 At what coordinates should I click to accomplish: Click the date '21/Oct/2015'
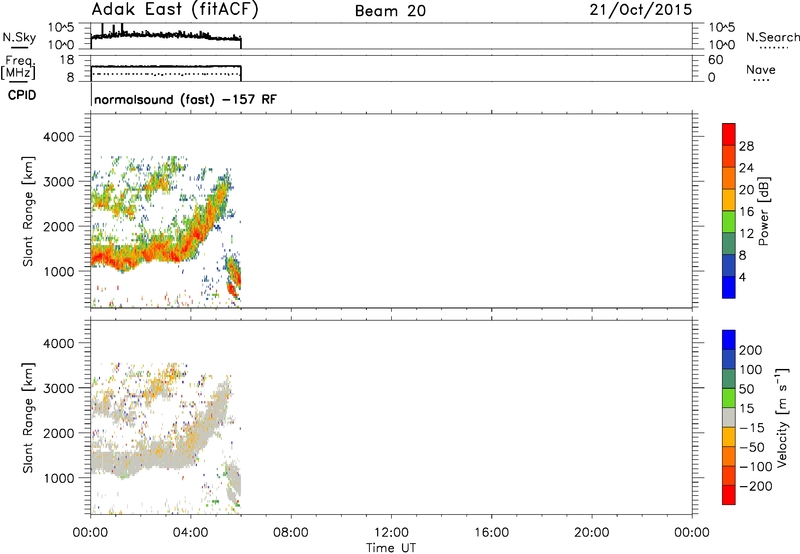pos(641,10)
